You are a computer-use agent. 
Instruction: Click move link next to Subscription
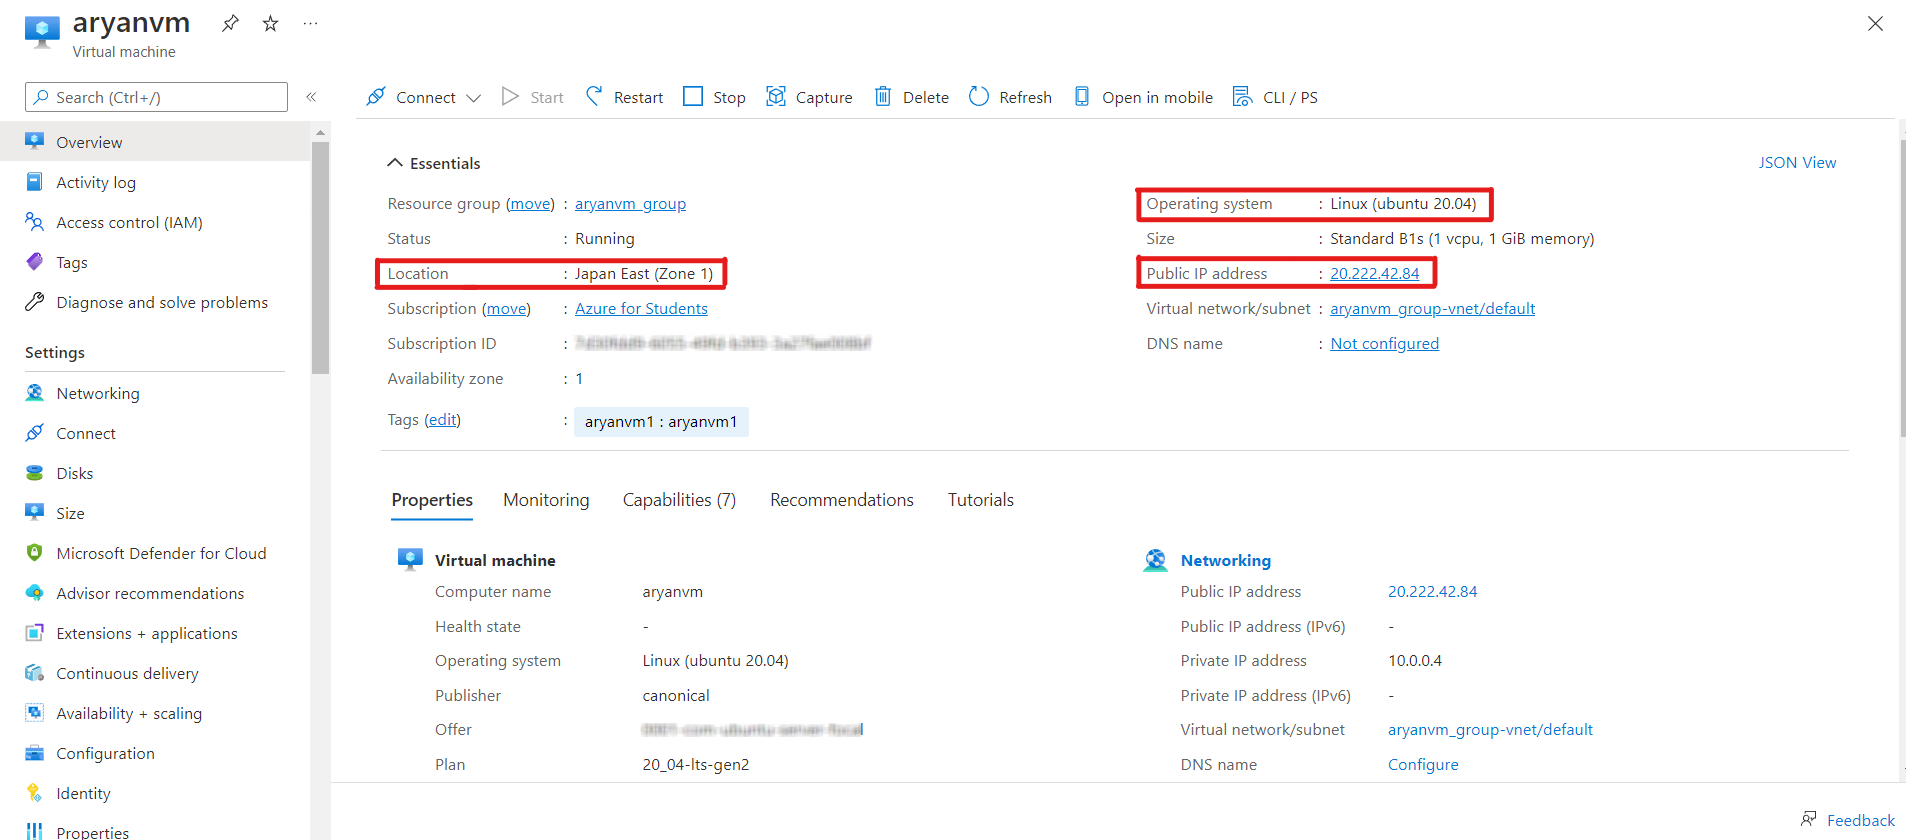(x=506, y=309)
